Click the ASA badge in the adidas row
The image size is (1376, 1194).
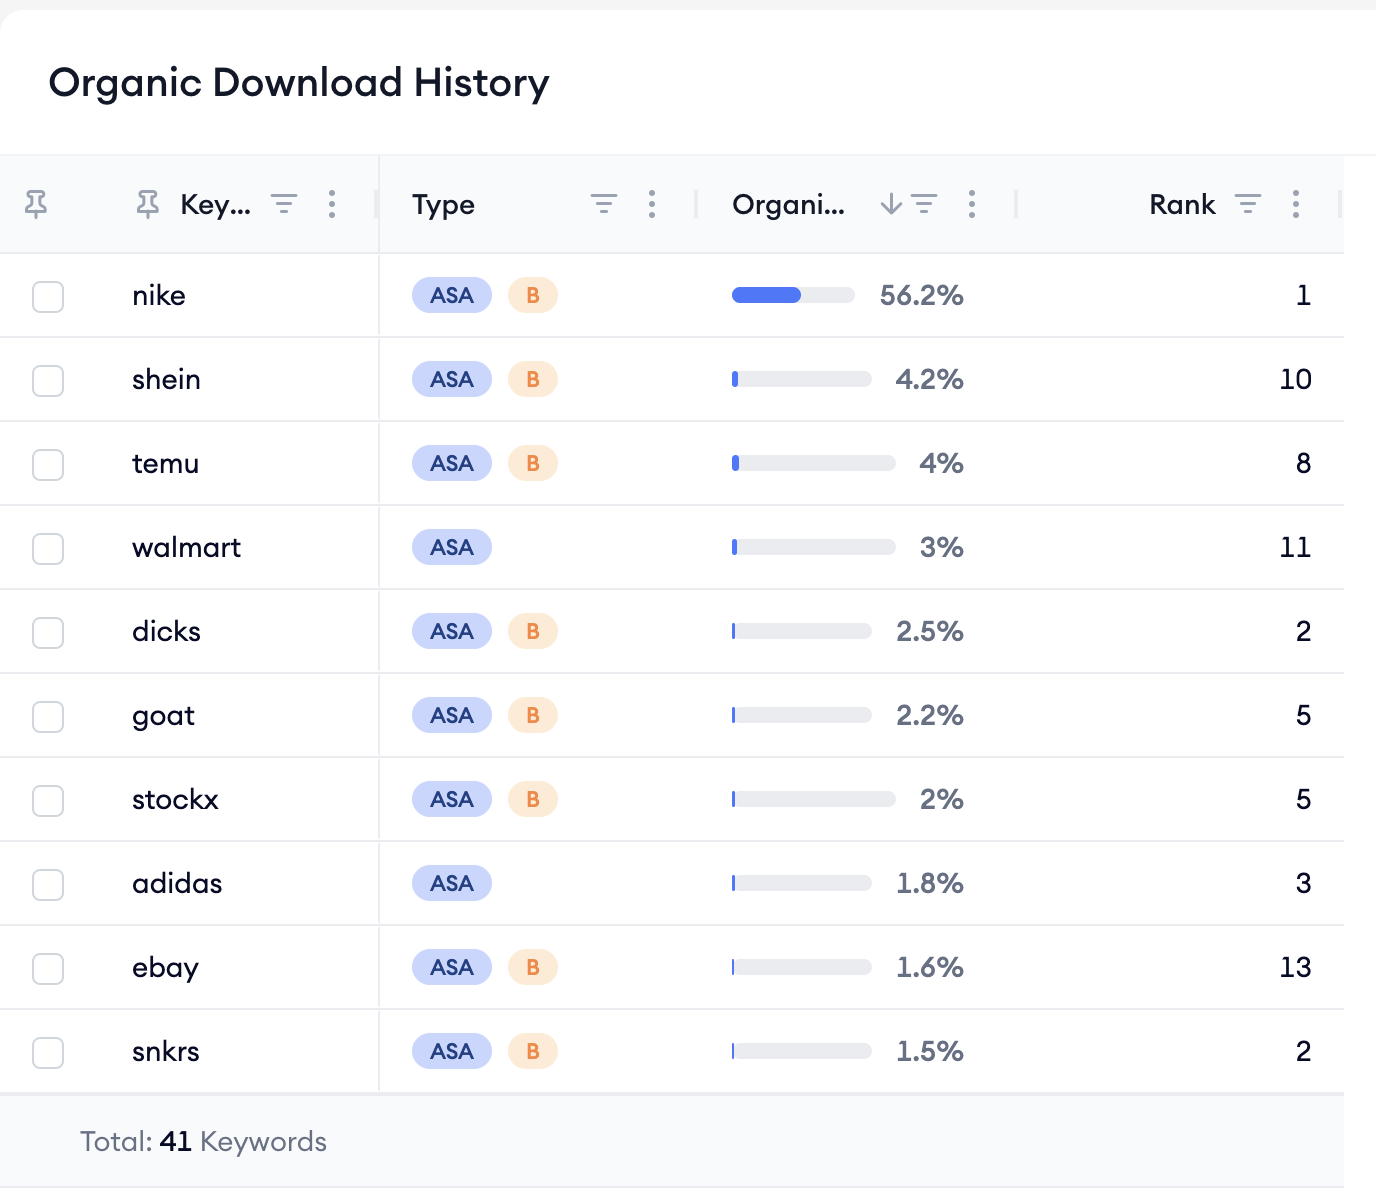coord(452,883)
